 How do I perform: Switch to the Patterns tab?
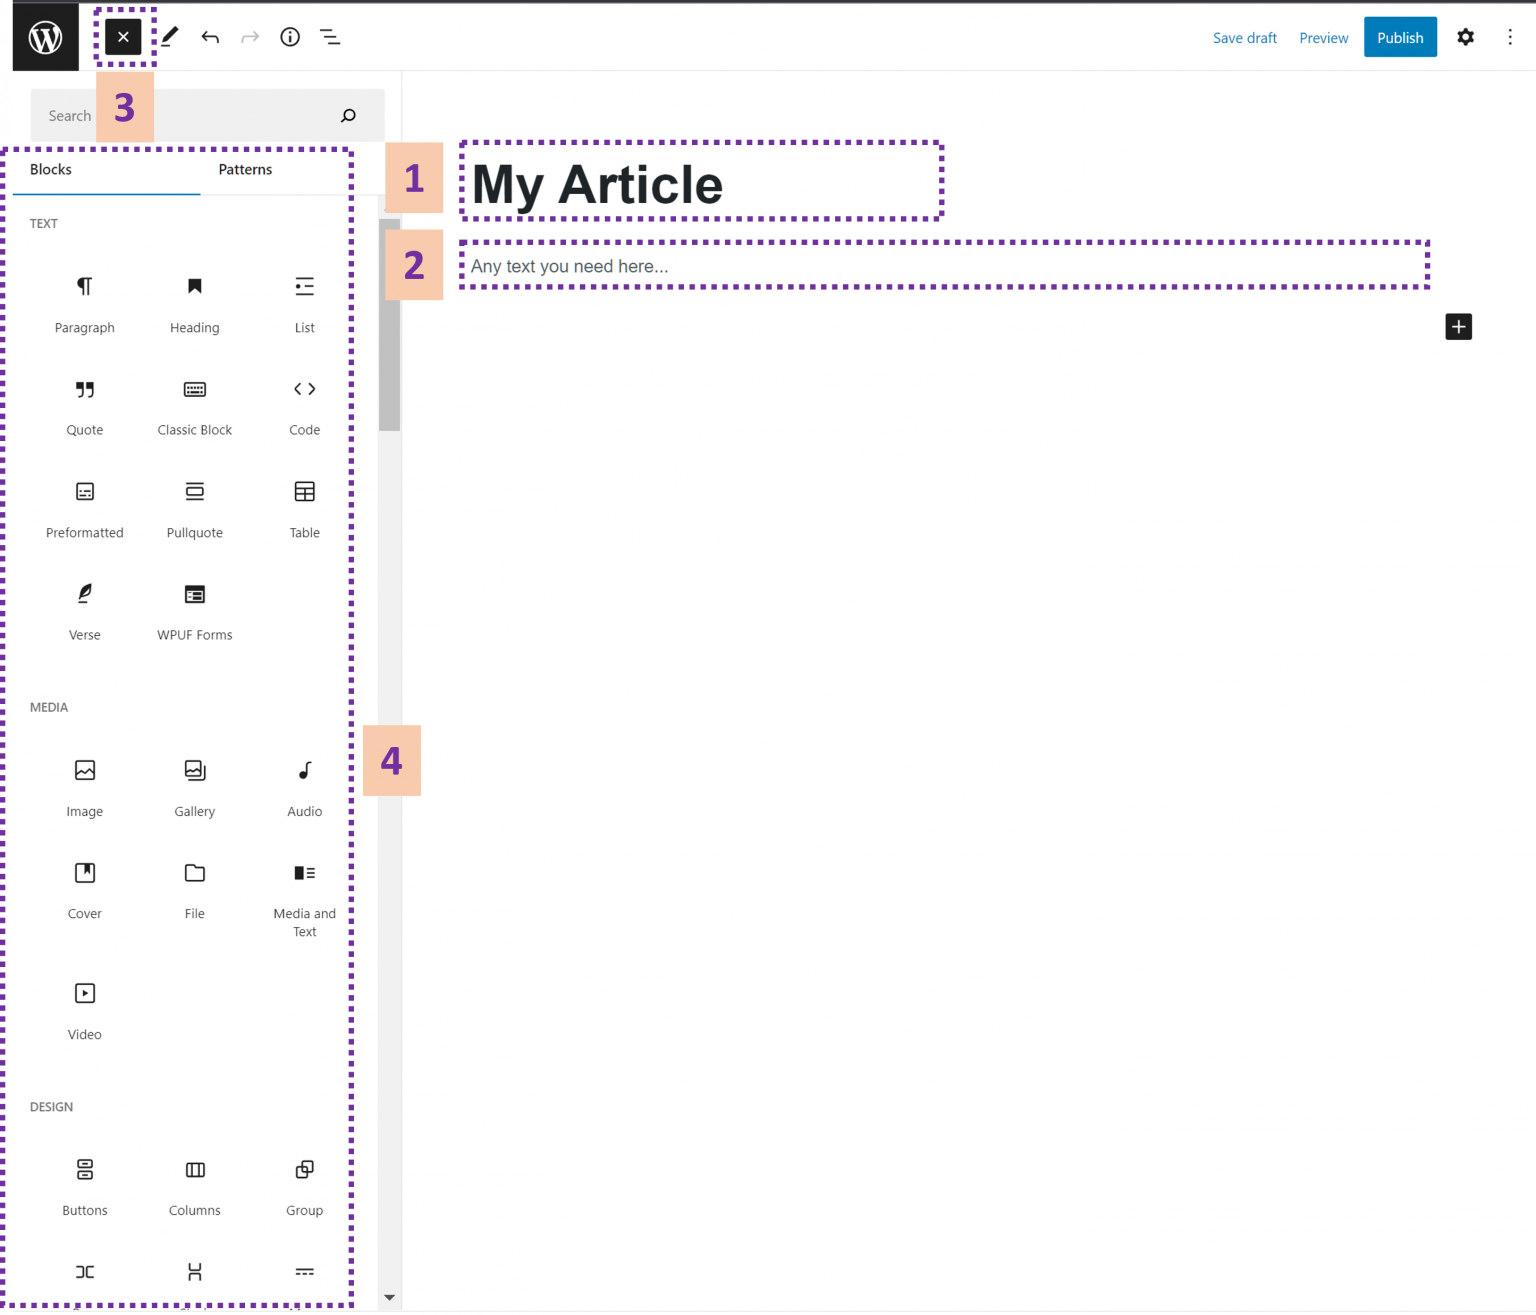click(x=245, y=169)
